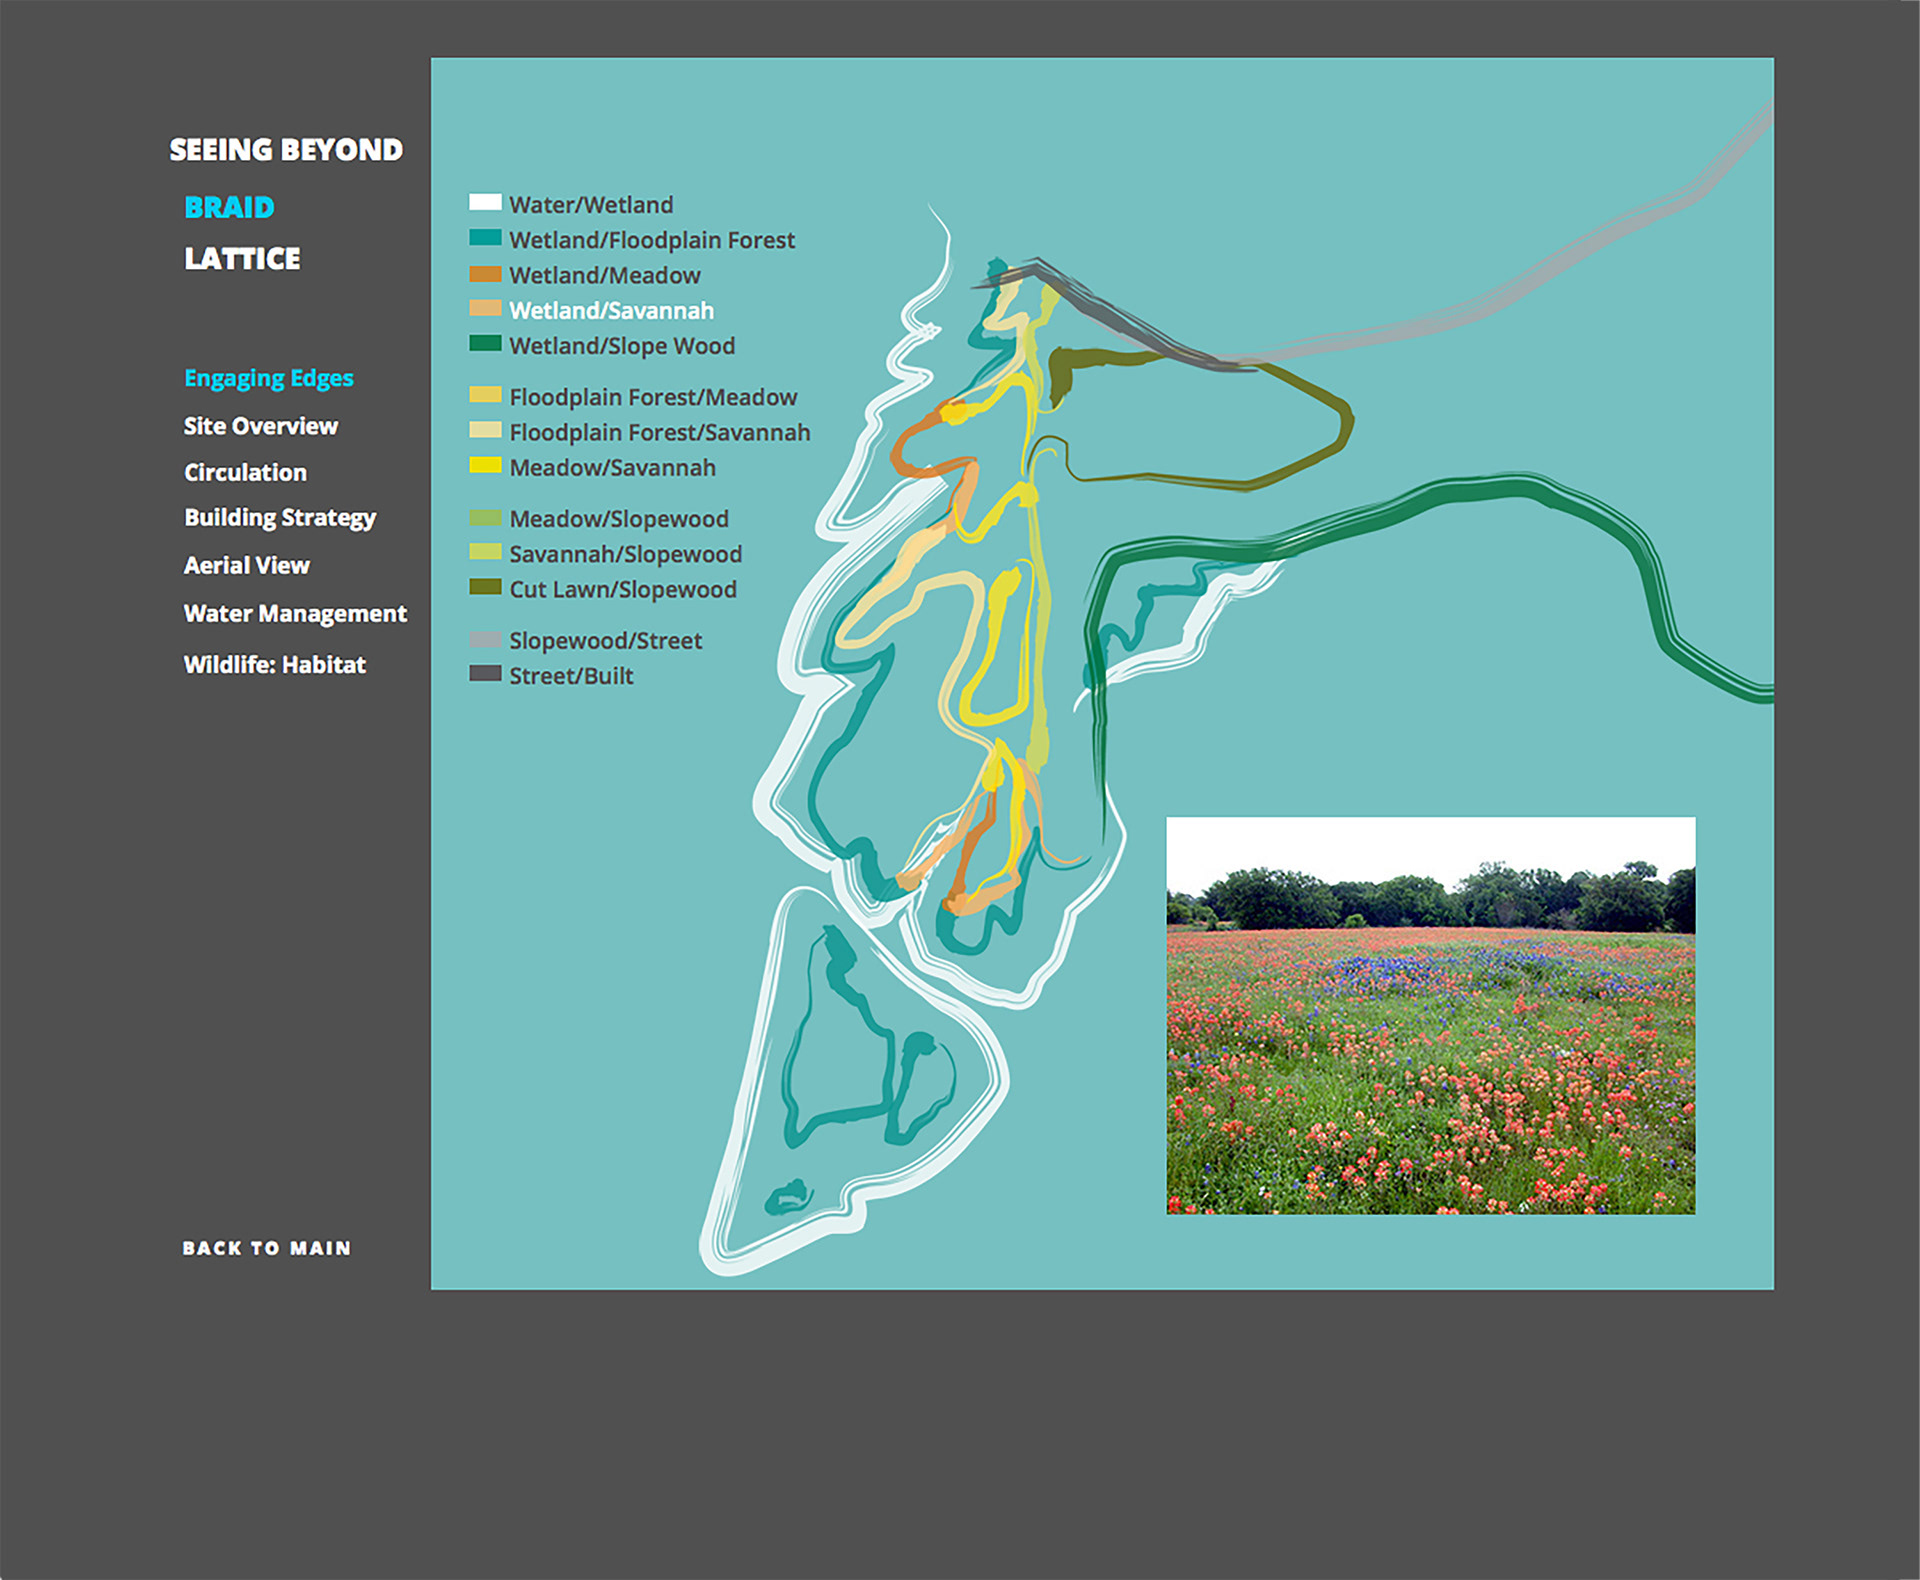The height and width of the screenshot is (1580, 1920).
Task: Open the Site Overview page
Action: (x=260, y=426)
